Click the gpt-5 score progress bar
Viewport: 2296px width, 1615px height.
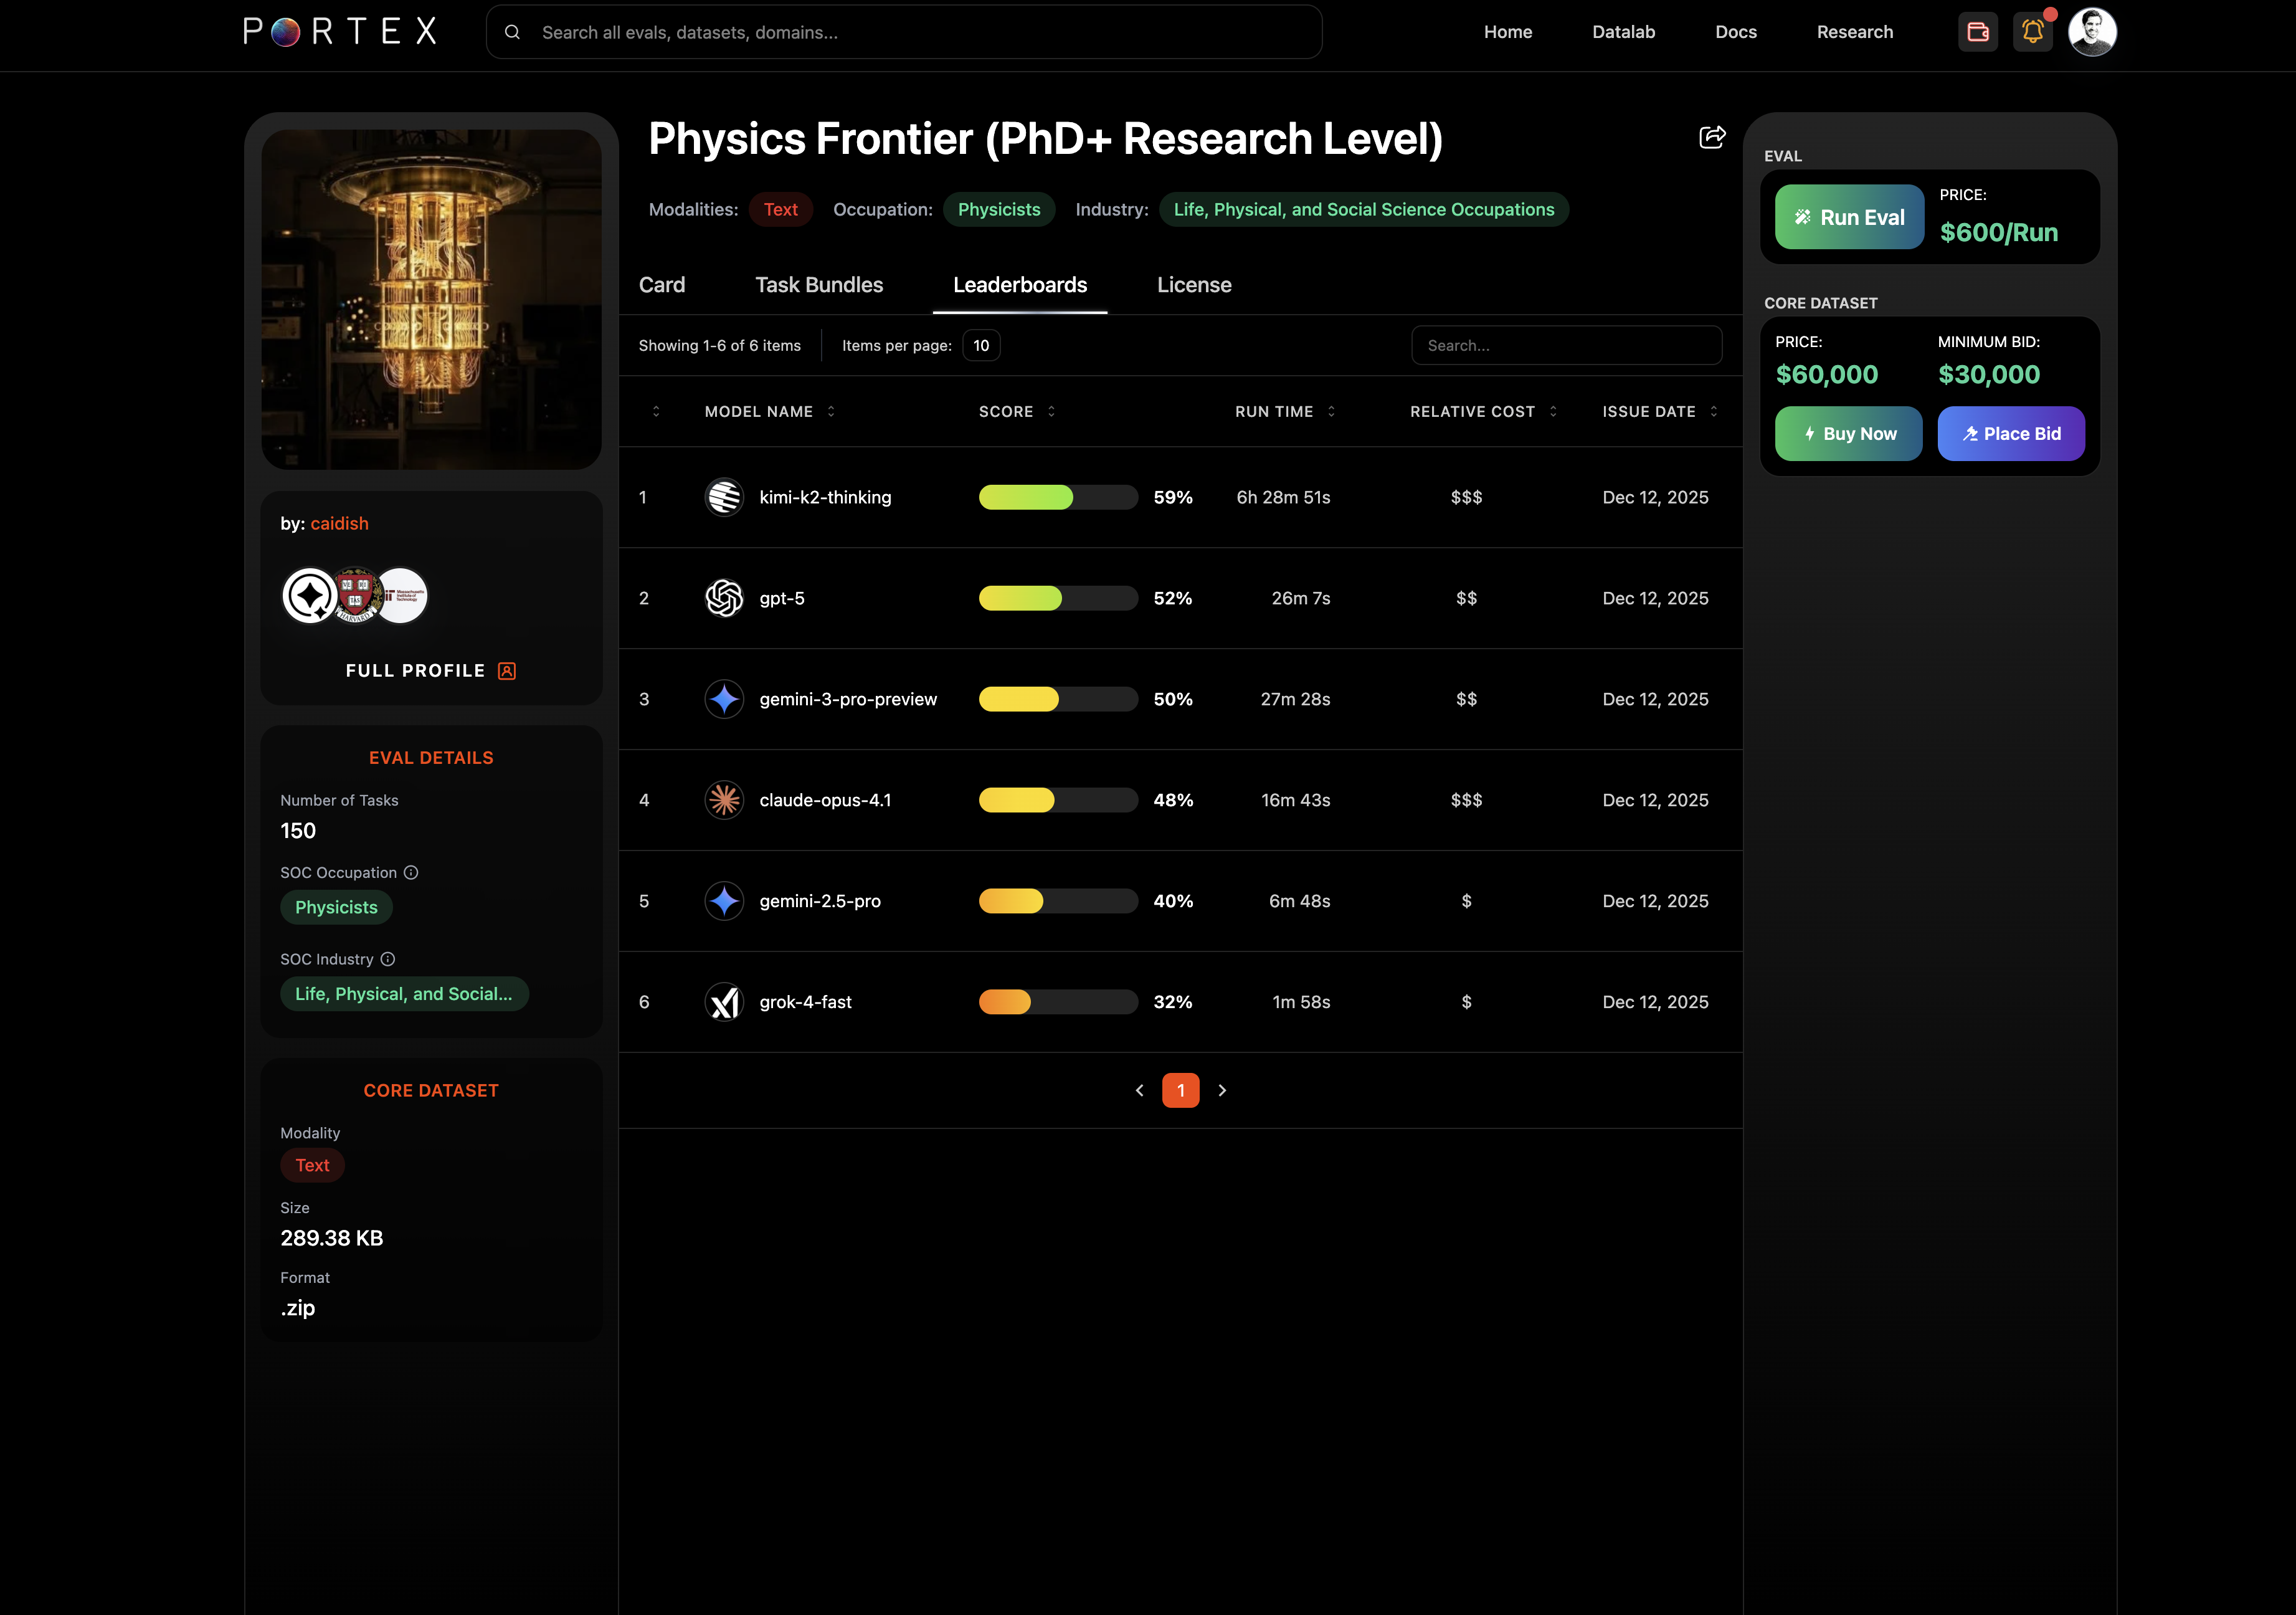point(1057,598)
